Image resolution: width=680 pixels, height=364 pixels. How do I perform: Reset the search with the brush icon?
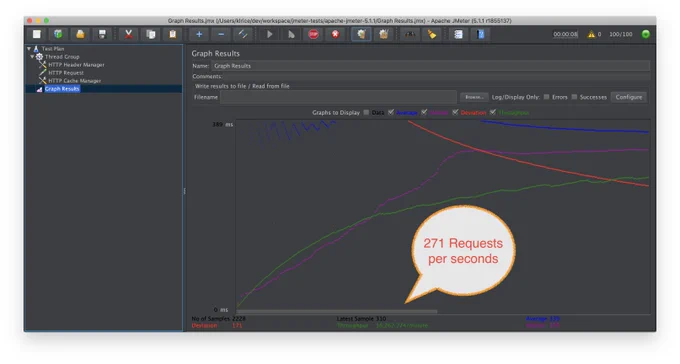432,34
